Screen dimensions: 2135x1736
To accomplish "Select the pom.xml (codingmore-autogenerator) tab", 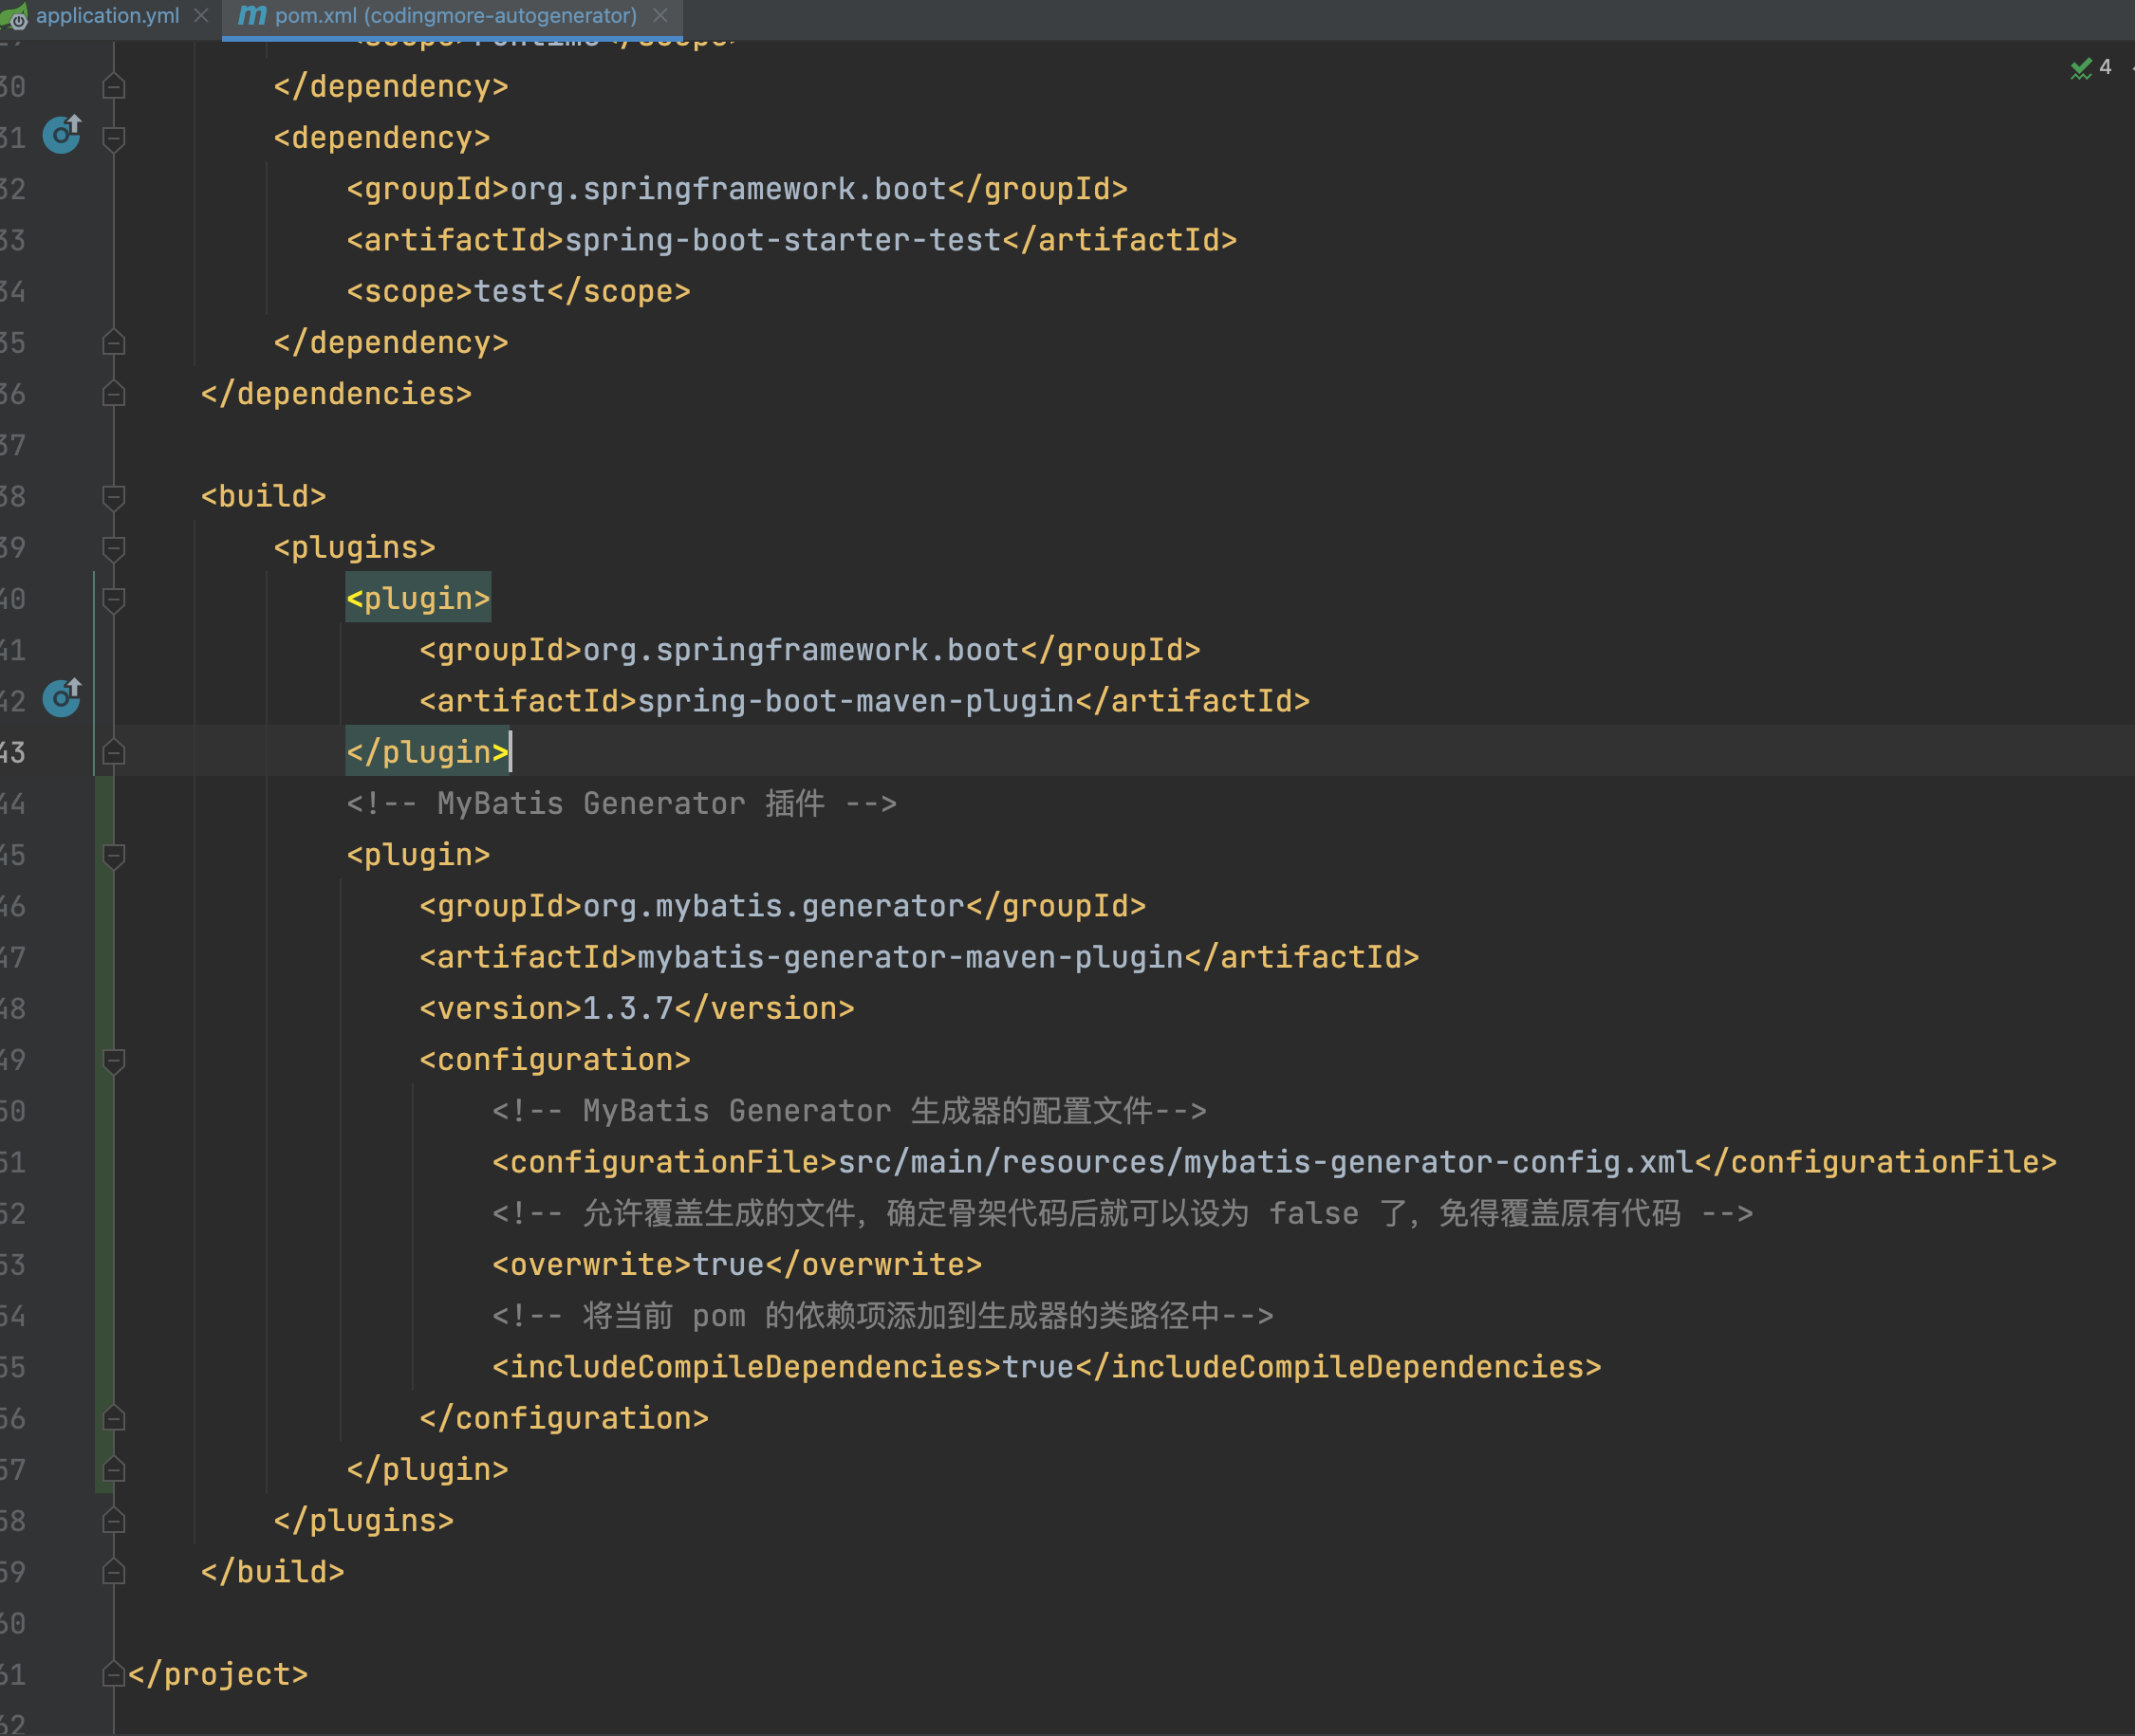I will point(455,15).
